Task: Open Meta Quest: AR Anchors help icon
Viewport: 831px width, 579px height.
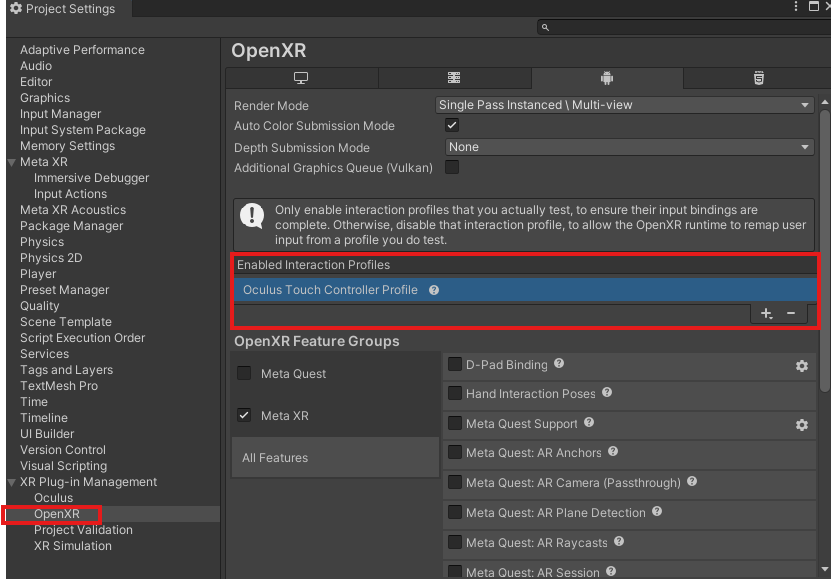Action: (613, 451)
